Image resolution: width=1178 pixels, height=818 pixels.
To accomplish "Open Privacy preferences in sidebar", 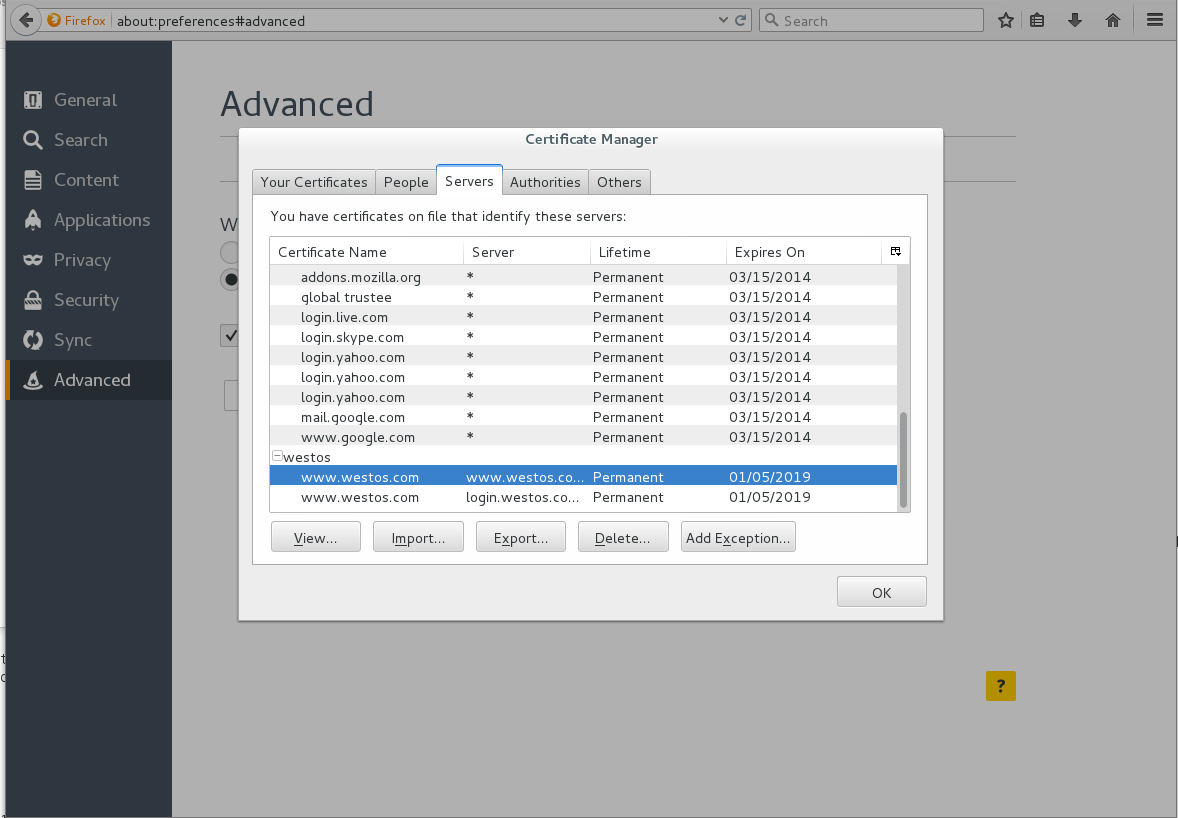I will tap(89, 260).
